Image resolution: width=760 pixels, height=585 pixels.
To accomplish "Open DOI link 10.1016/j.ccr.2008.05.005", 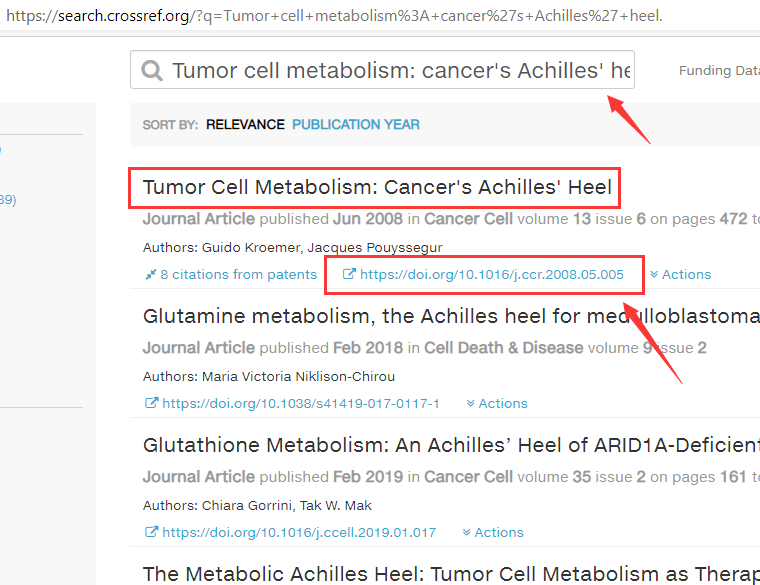I will [x=491, y=275].
